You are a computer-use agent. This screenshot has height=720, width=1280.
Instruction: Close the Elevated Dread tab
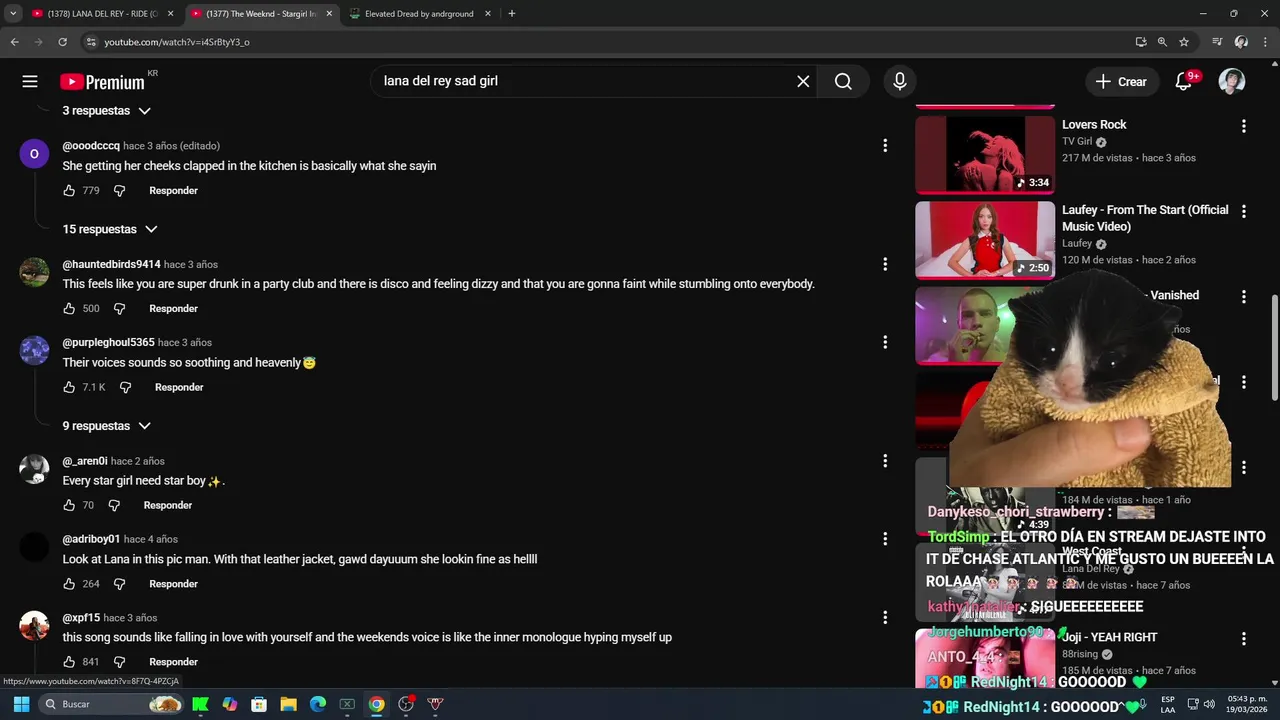coord(488,14)
